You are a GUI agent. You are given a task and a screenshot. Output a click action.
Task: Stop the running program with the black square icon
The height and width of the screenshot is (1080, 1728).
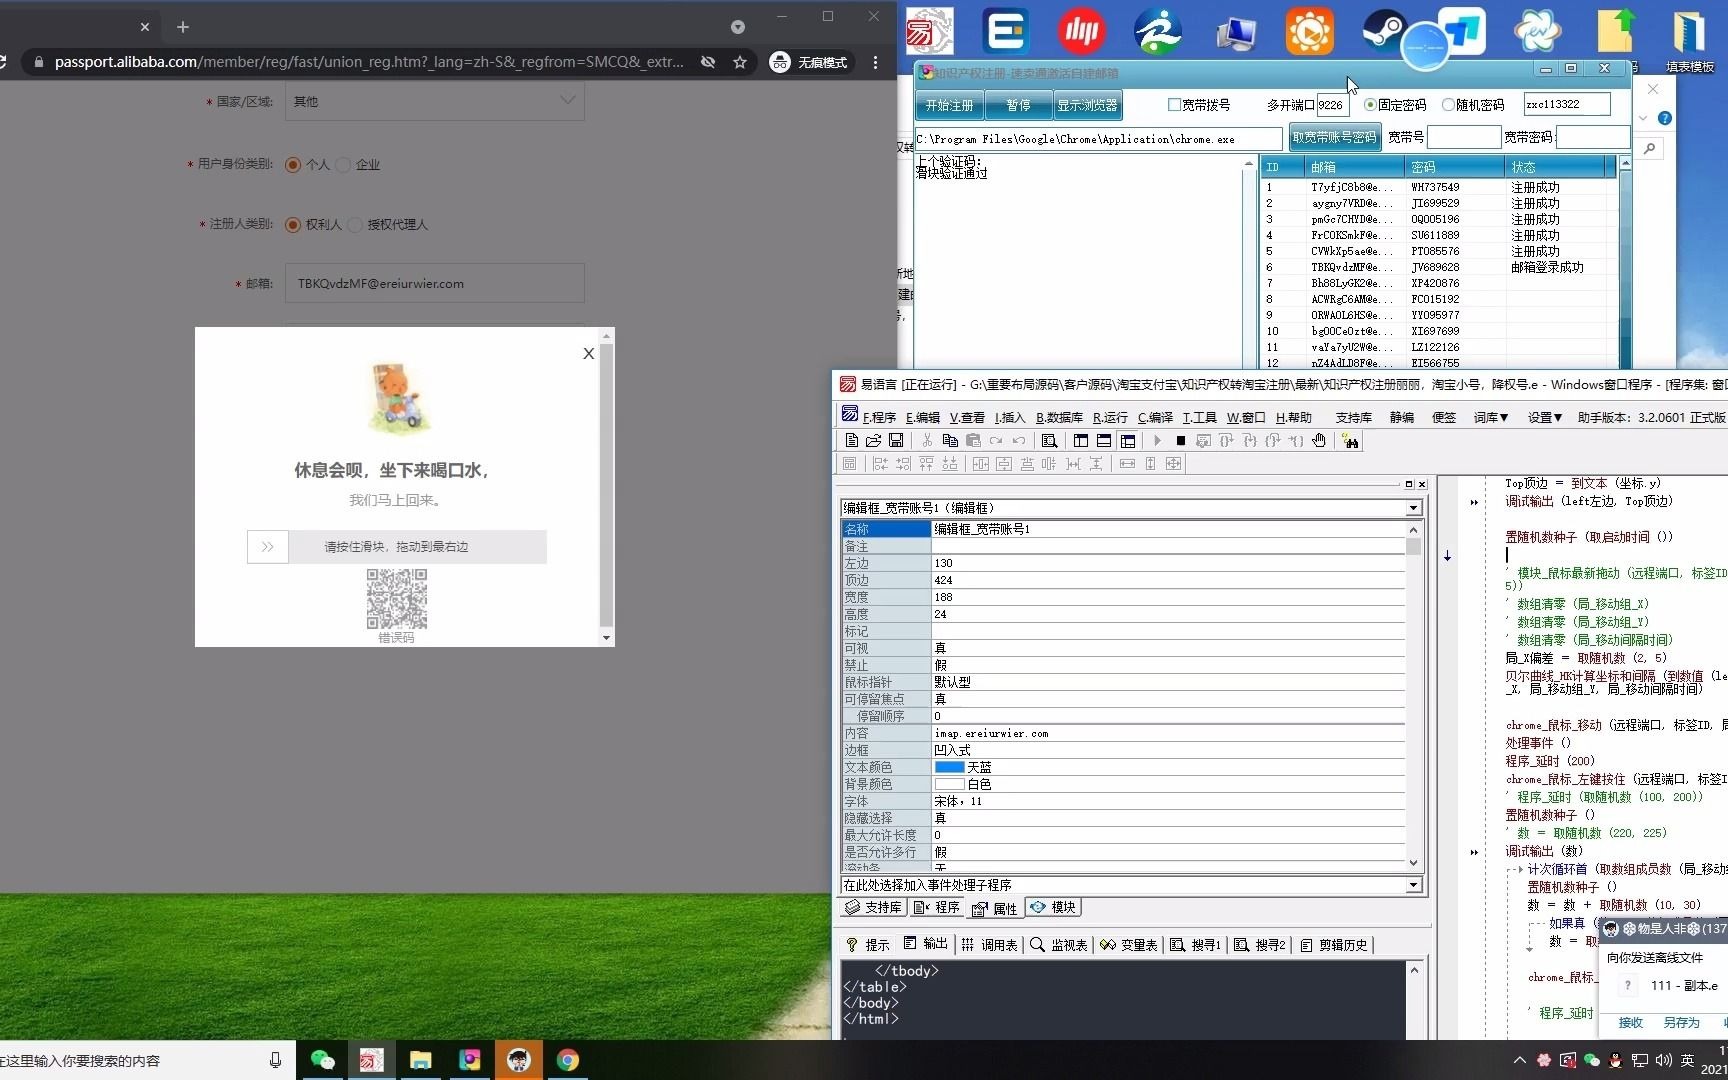[1180, 441]
